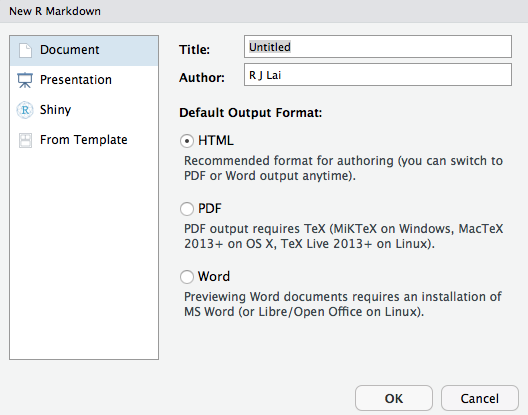Choose Document in the type list
This screenshot has width=528, height=415.
click(84, 51)
